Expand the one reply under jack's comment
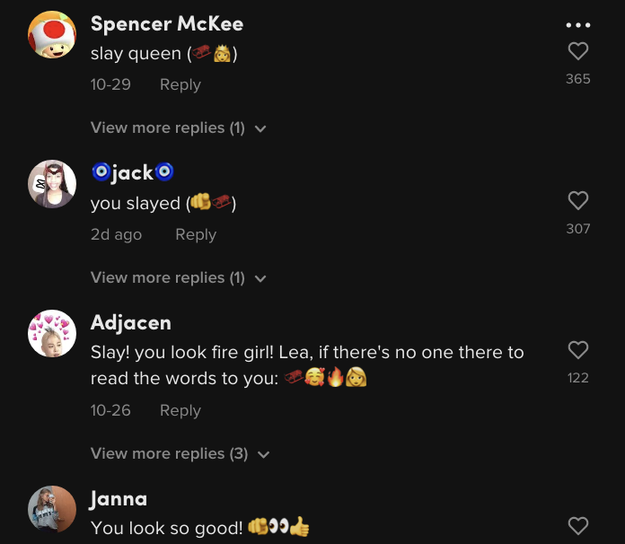Screen dimensions: 625x544 click(178, 278)
